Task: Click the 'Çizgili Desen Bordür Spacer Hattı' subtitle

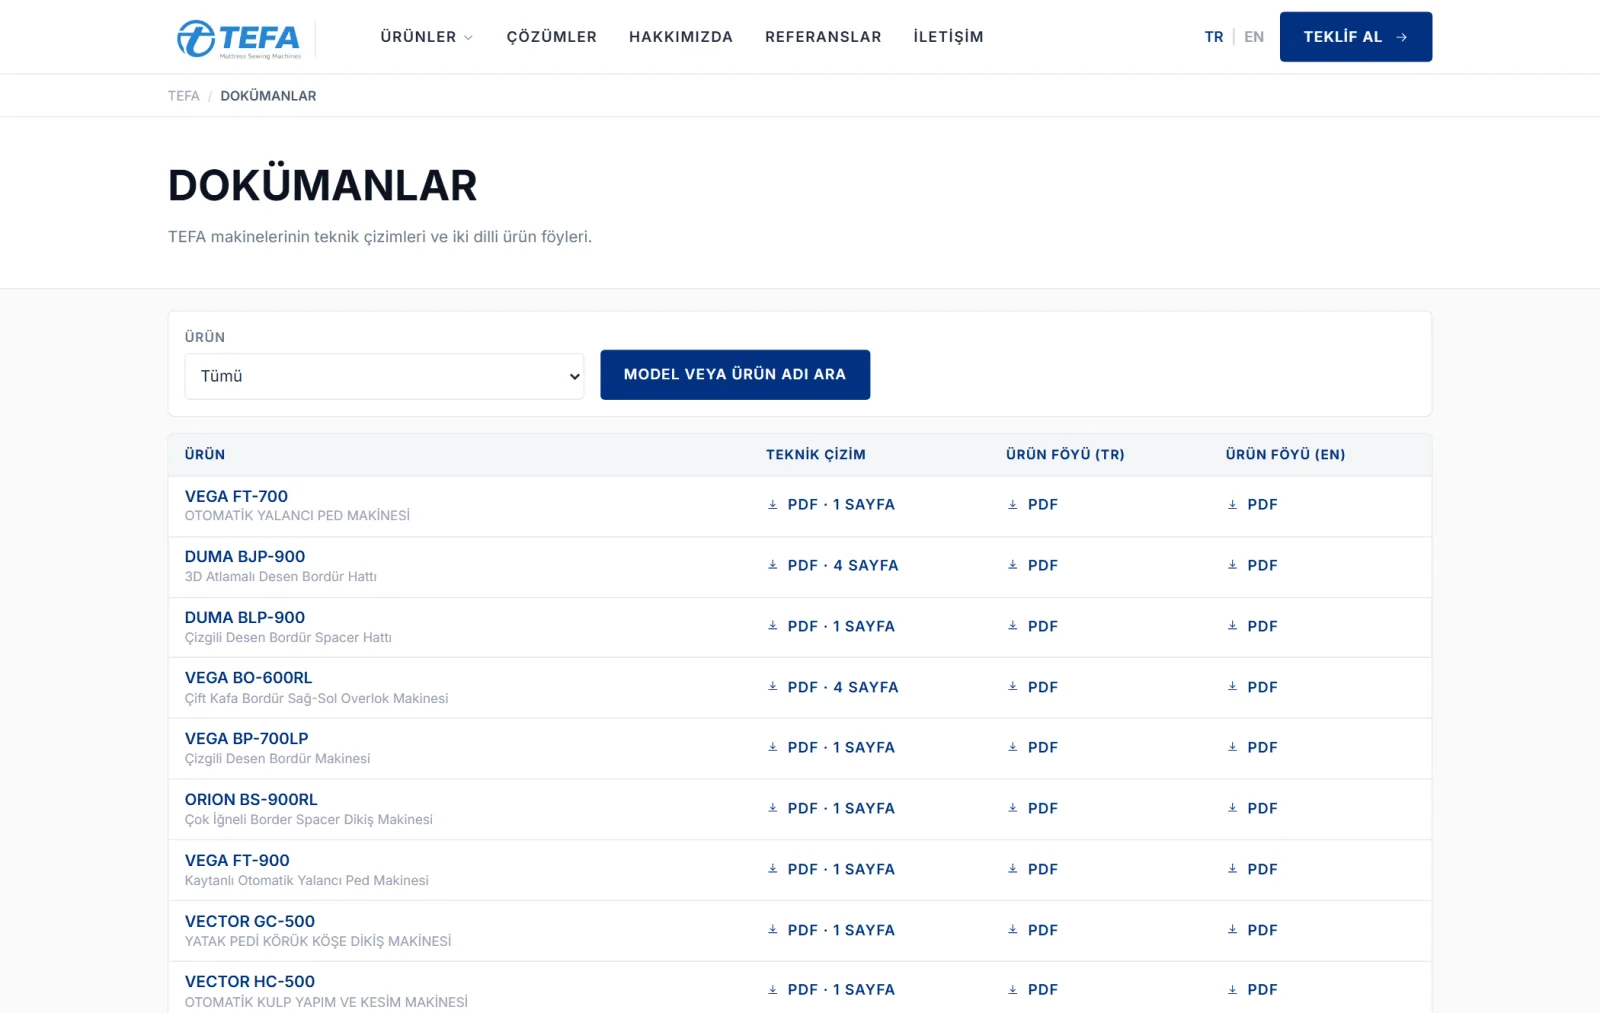Action: click(288, 638)
